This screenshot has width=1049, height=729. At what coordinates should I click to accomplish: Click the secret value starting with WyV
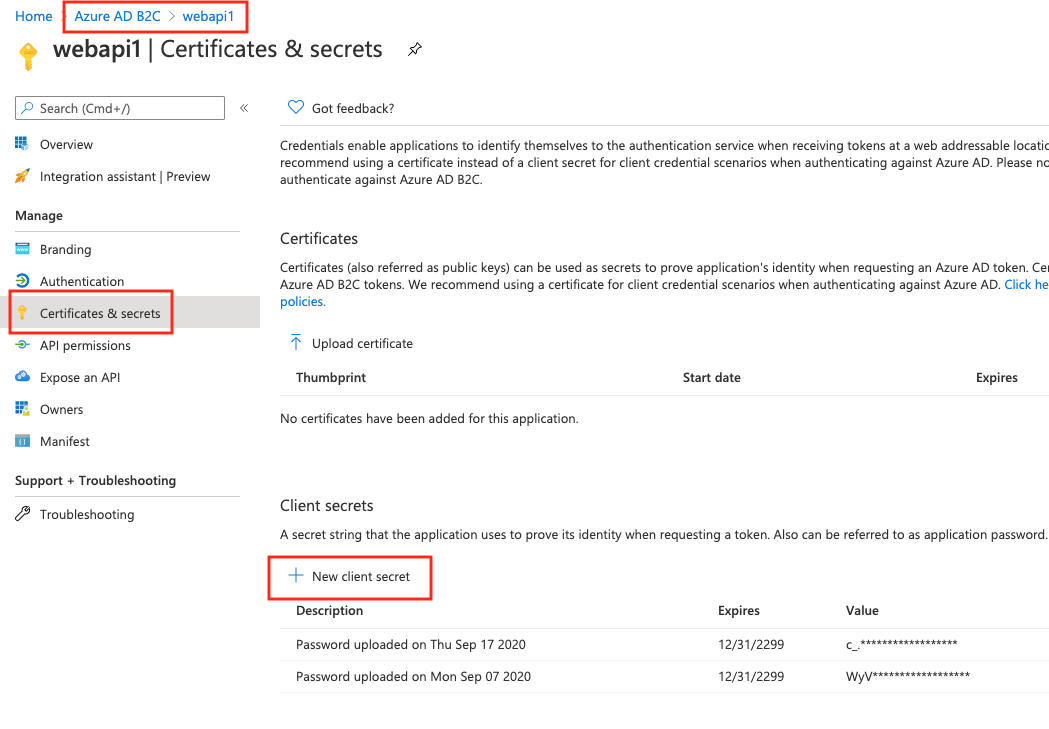[x=907, y=676]
